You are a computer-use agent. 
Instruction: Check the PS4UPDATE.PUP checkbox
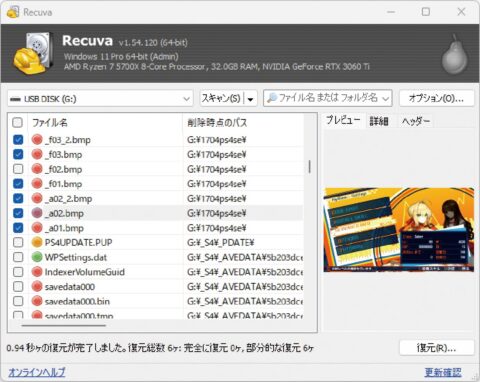18,242
